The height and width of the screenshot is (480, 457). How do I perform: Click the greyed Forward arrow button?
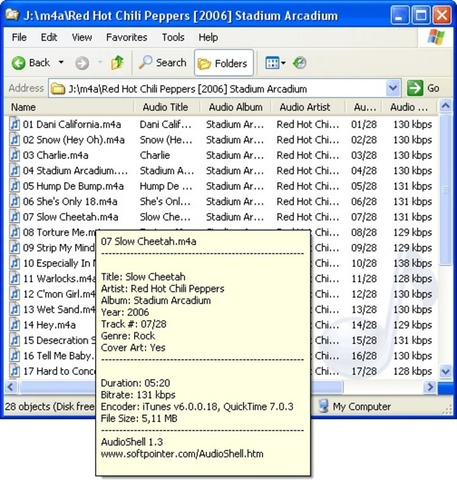pos(82,63)
